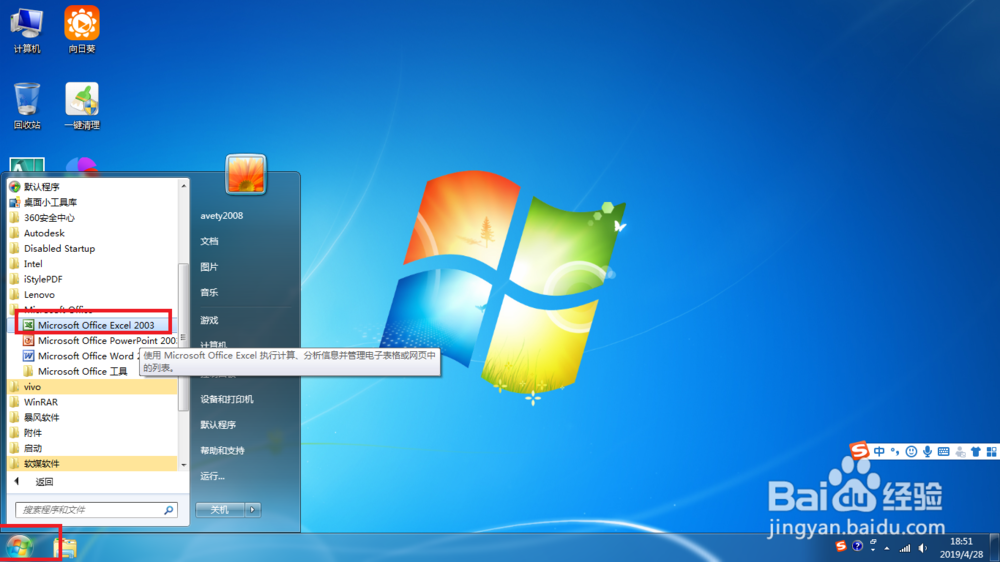Open the soft keyboard on IME bar
The height and width of the screenshot is (562, 1000).
pyautogui.click(x=943, y=452)
